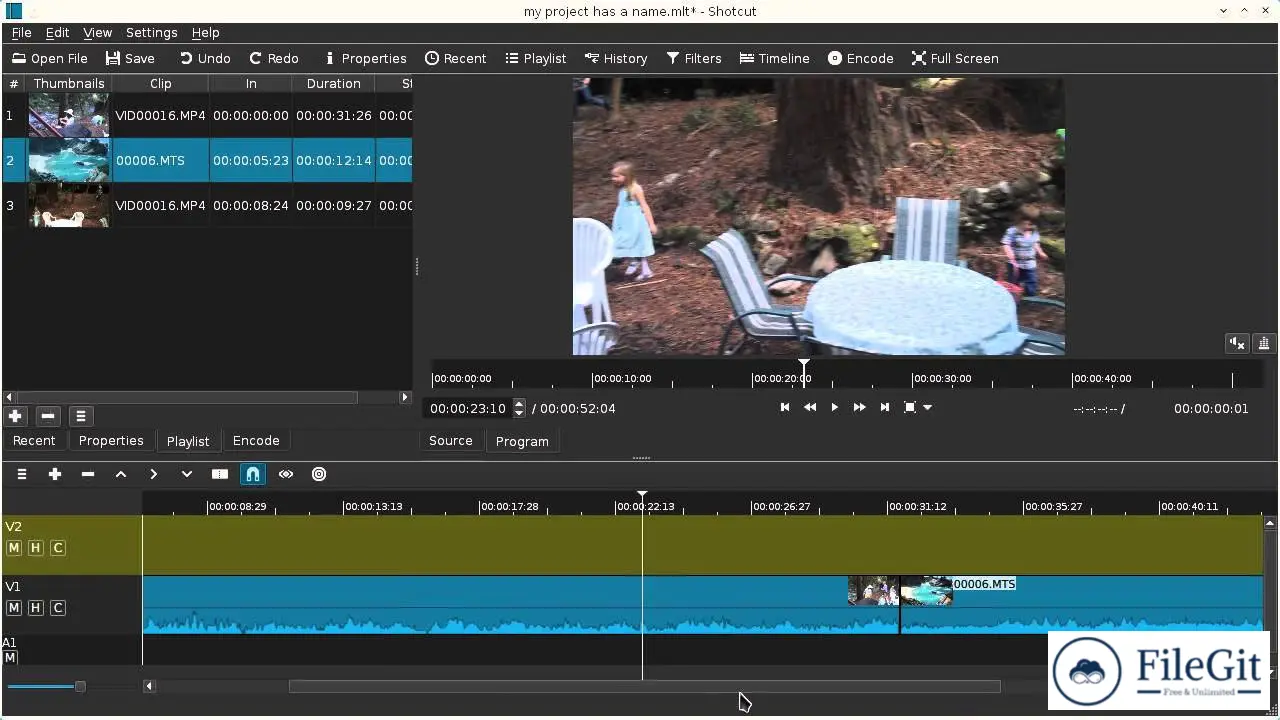Open the Properties panel from toolbar
The width and height of the screenshot is (1280, 720).
click(365, 58)
